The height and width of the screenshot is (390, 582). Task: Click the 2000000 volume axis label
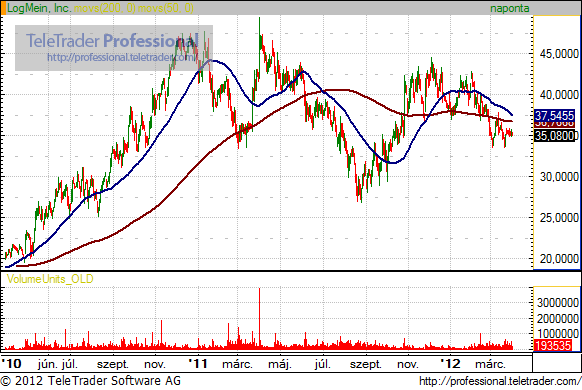pos(558,318)
